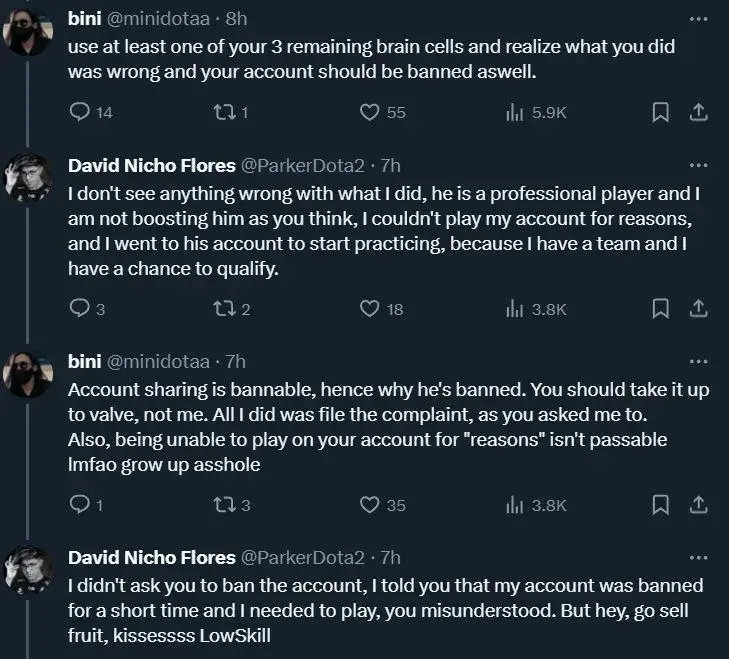Viewport: 729px width, 659px height.
Task: Open David Nicho Flores profile name link
Action: pos(151,164)
